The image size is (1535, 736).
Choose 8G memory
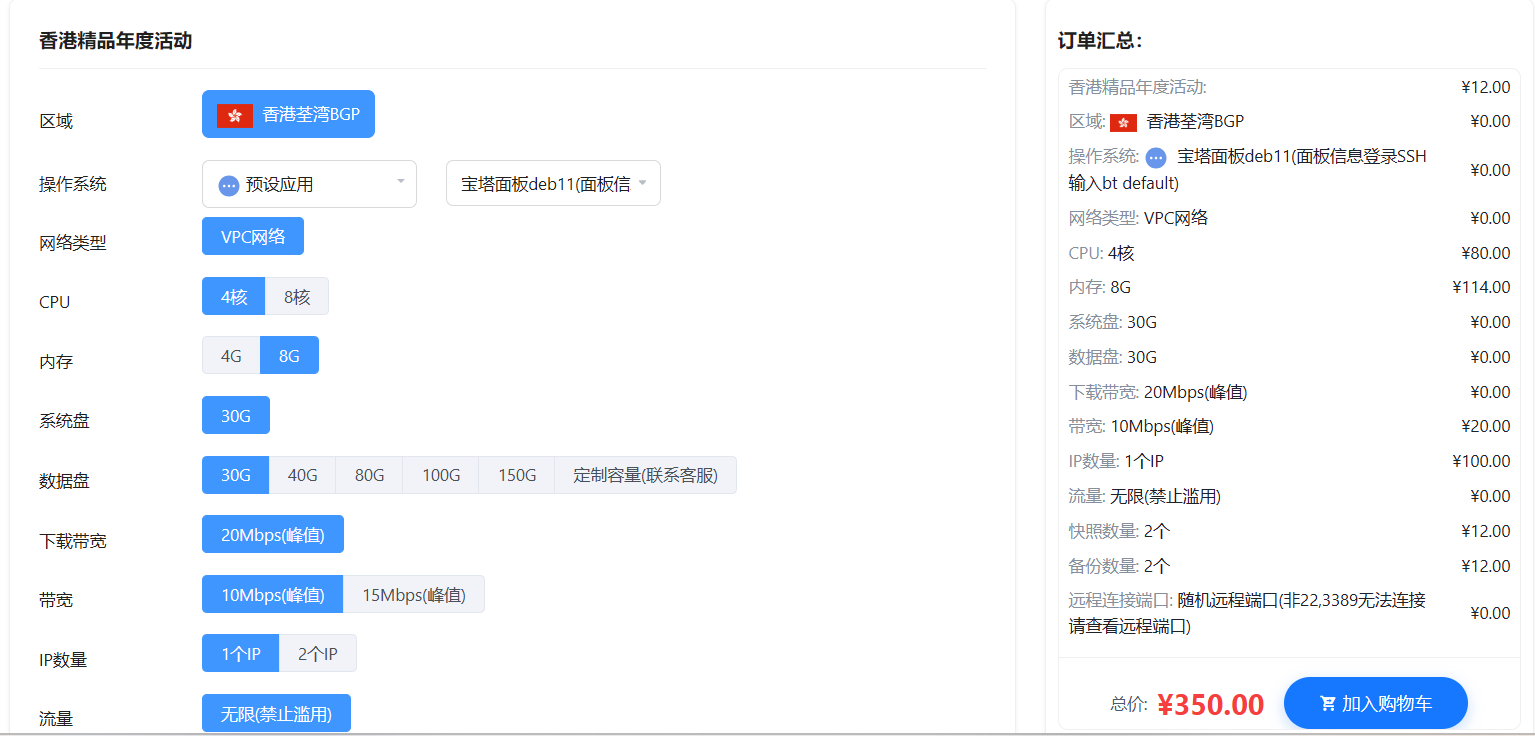(289, 355)
